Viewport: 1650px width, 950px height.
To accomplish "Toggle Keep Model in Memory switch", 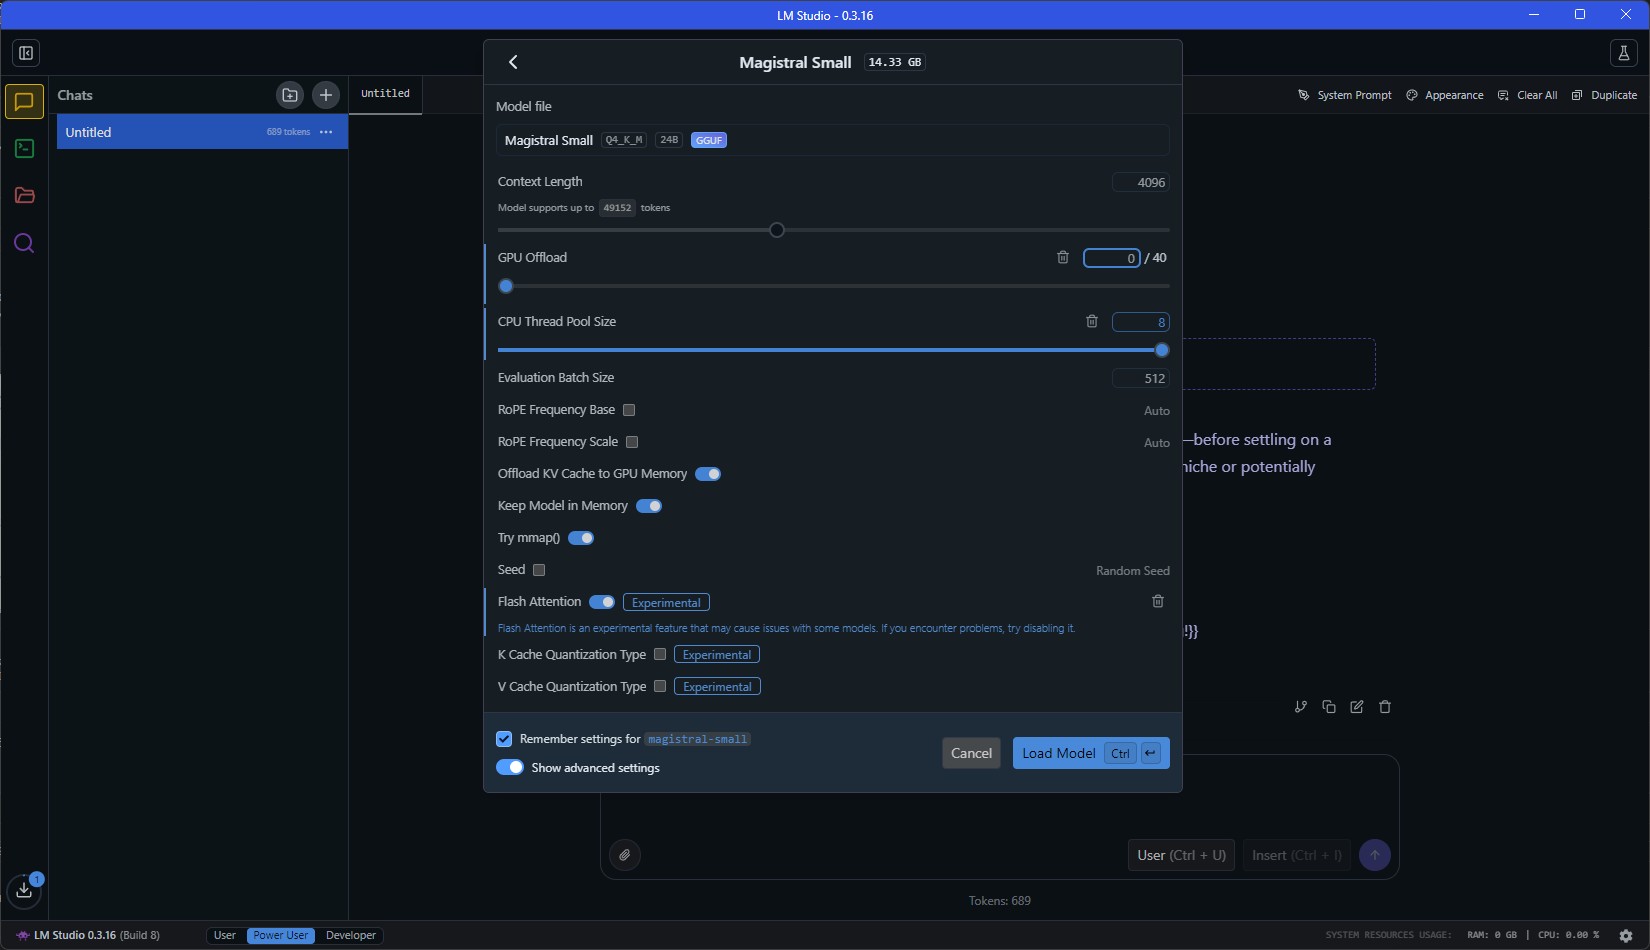I will tap(649, 506).
